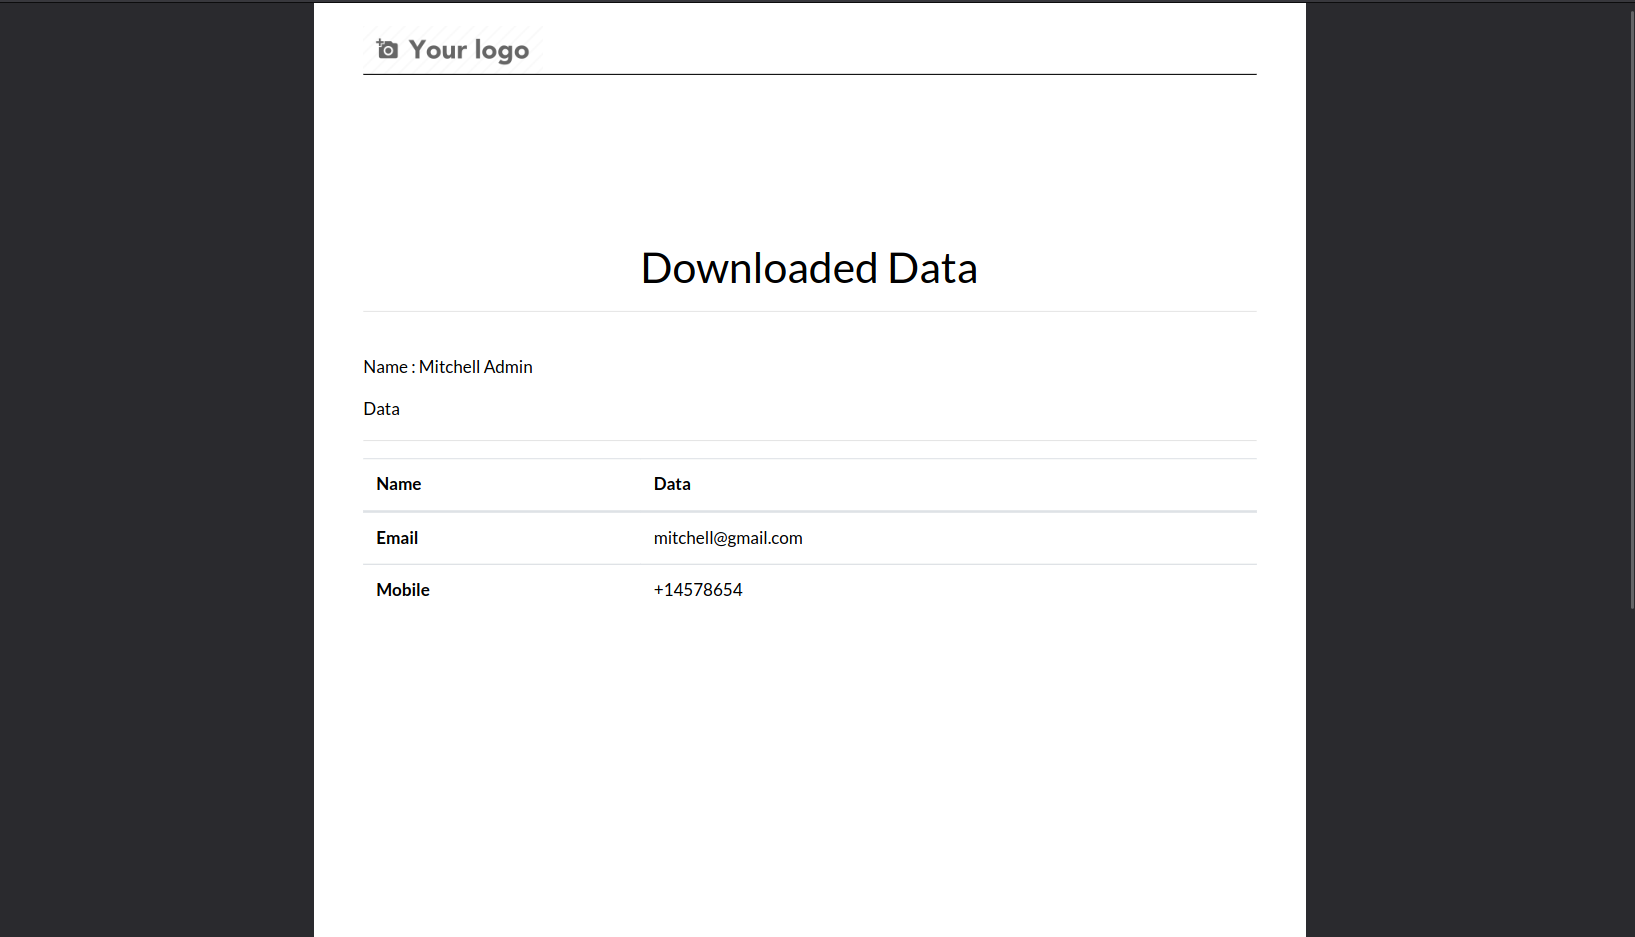Click the vertical scrollbar thumb

[1630, 300]
